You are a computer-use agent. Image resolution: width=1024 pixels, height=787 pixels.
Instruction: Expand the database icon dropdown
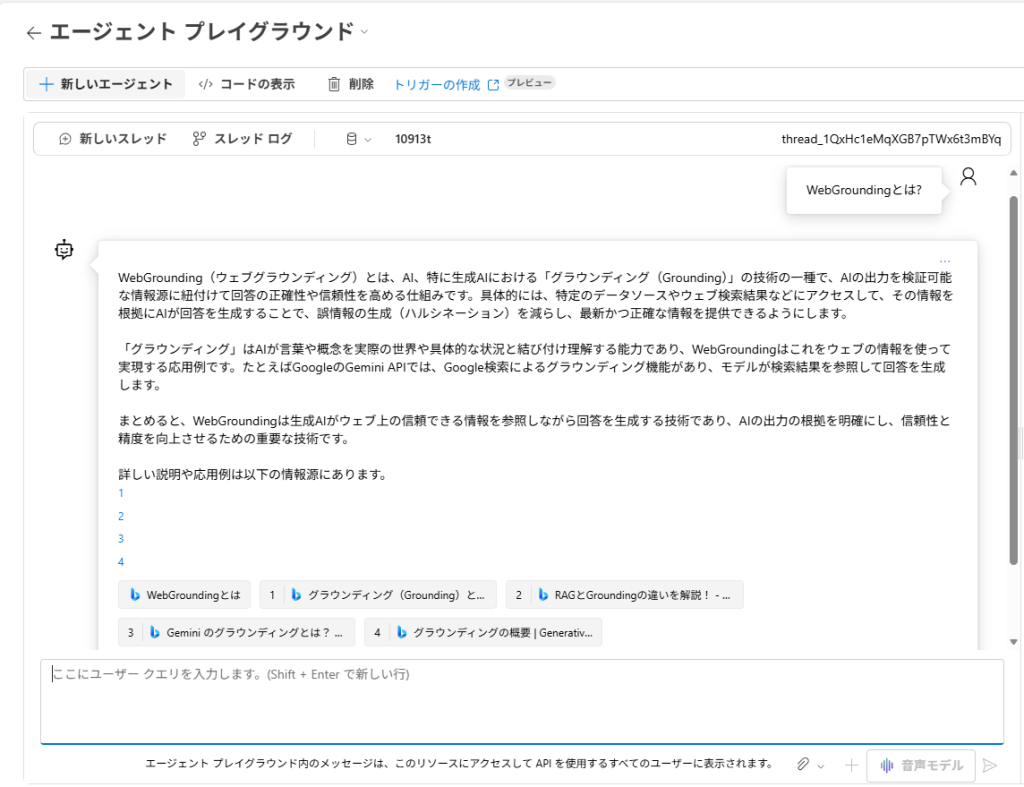coord(358,139)
